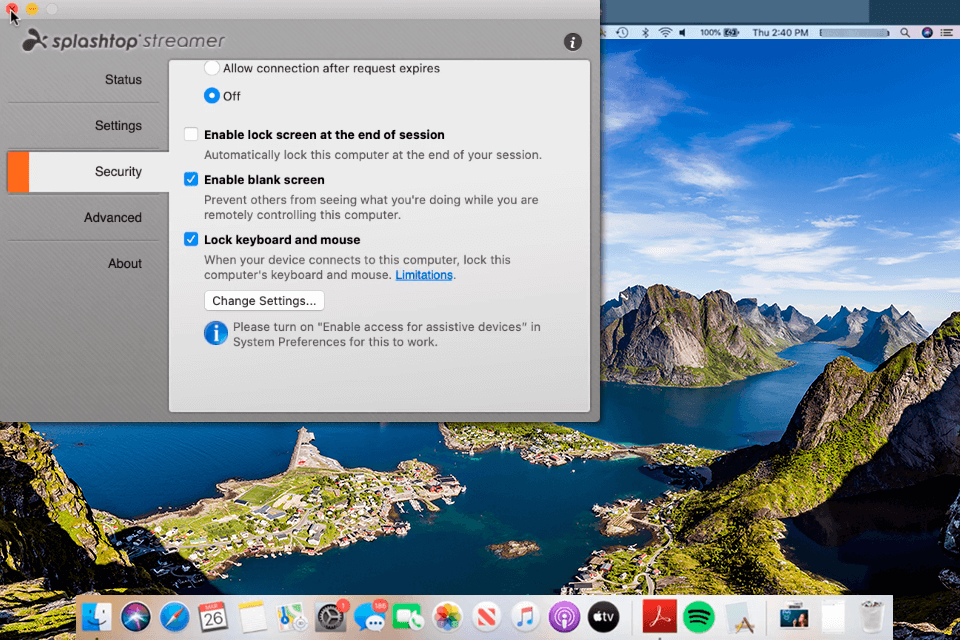Open FaceTime from the dock

click(408, 616)
